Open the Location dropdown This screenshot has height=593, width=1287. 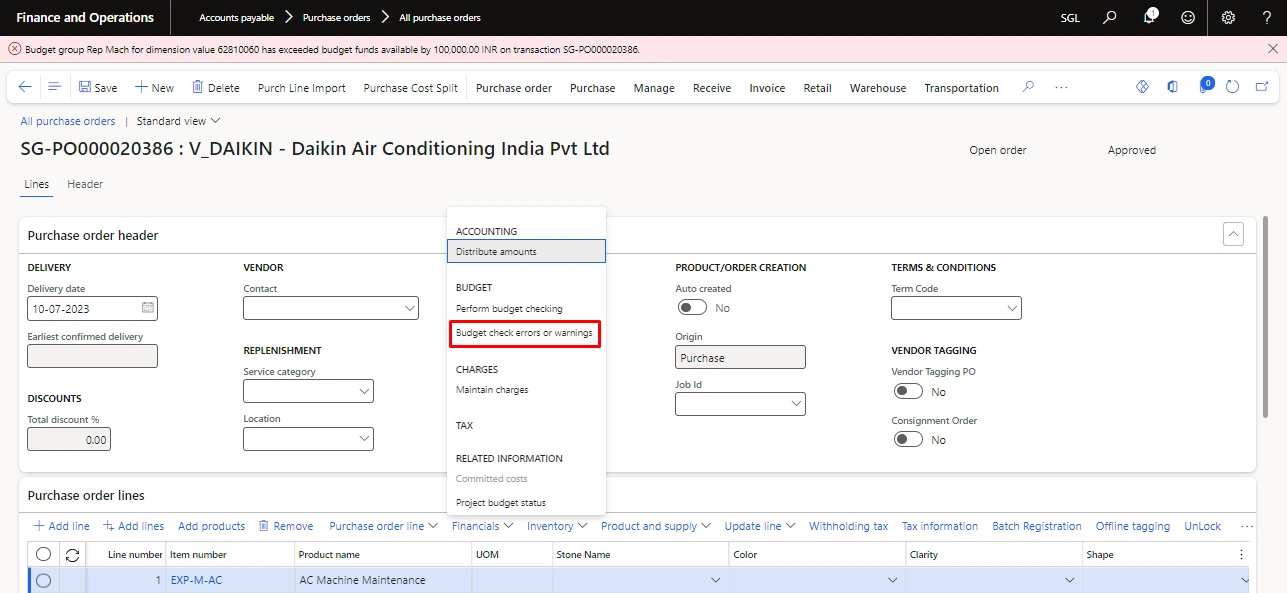363,439
